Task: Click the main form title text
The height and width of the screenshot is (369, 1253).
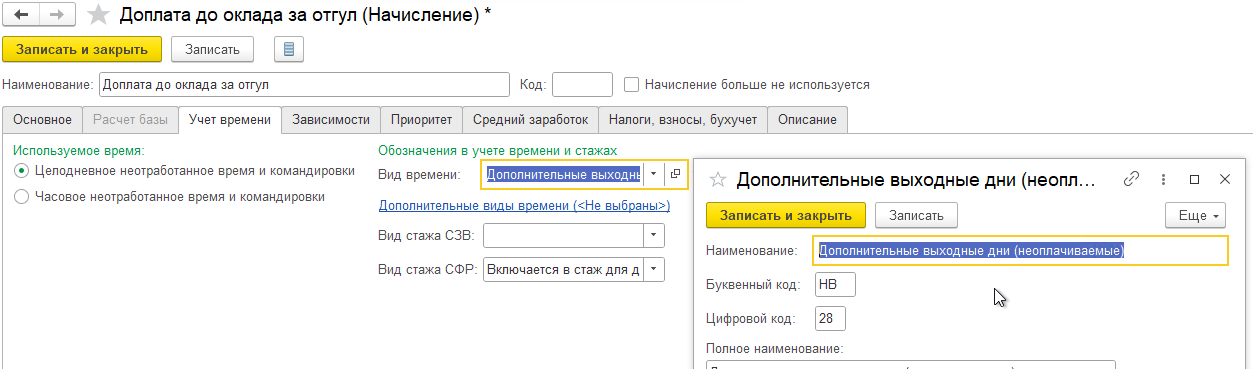Action: point(305,15)
